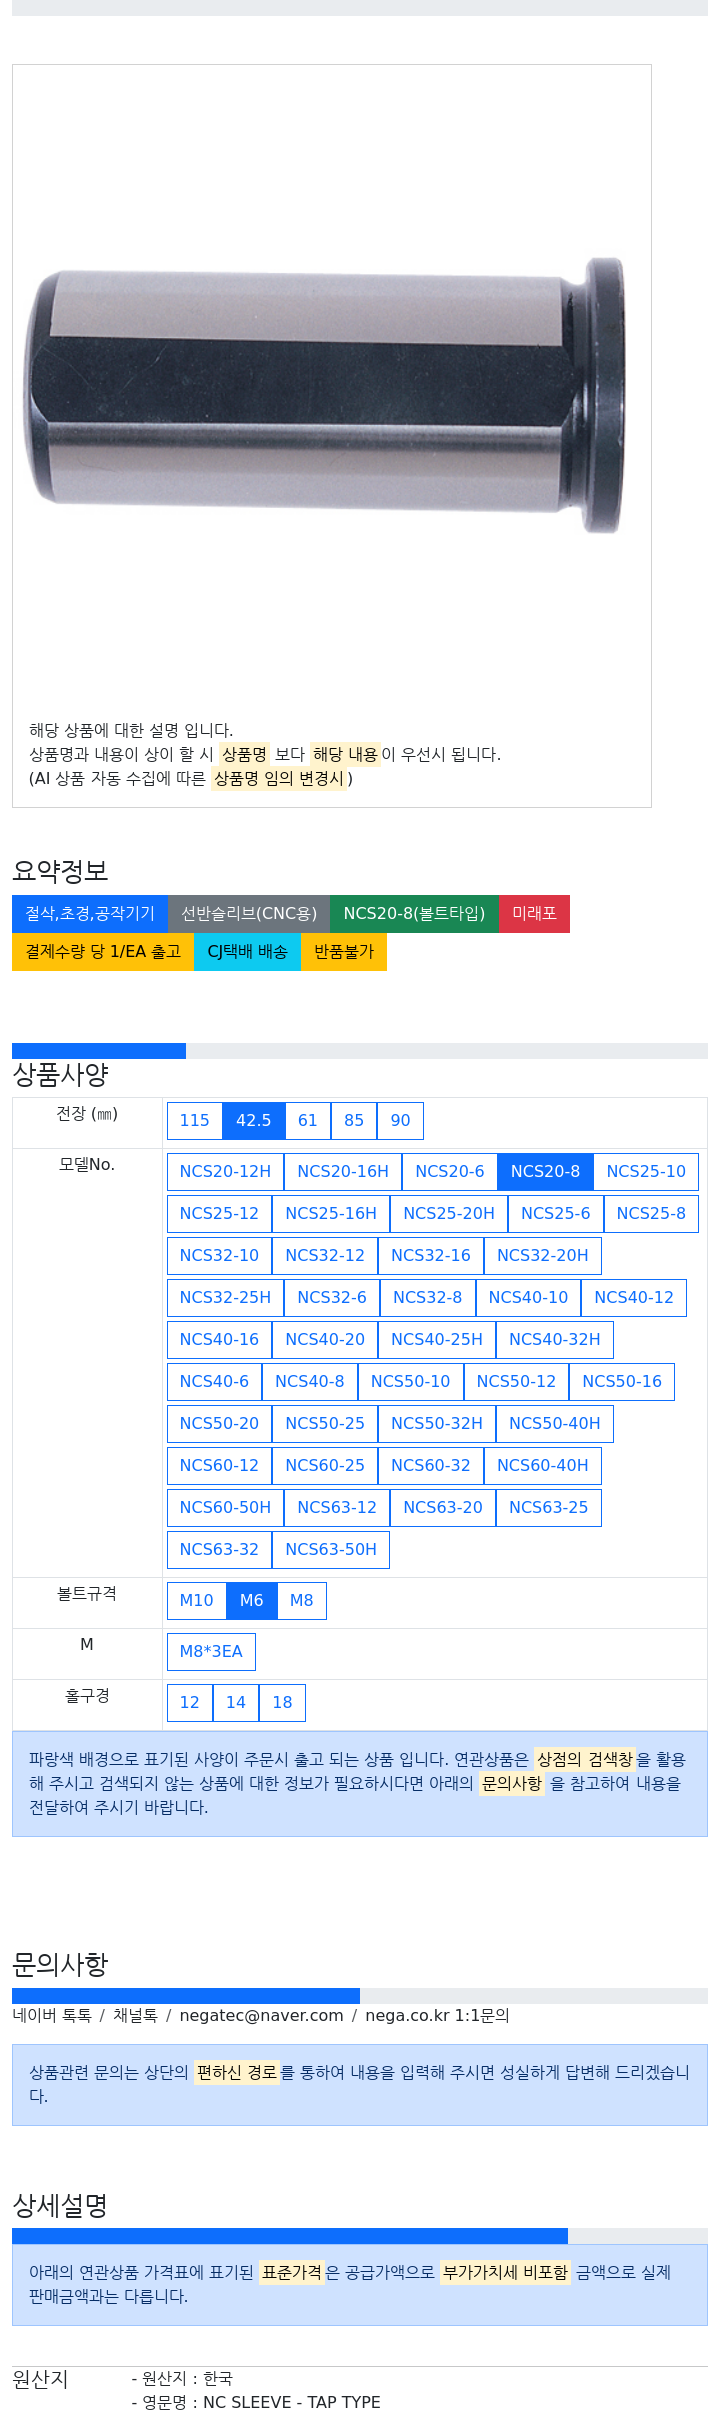Choose model NCS25-10
Viewport: 720px width, 2415px height.
tap(646, 1172)
